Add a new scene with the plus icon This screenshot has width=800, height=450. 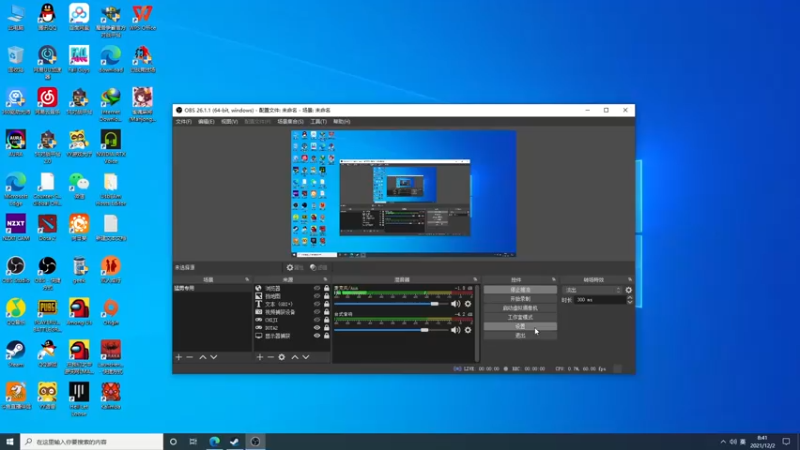tap(179, 357)
